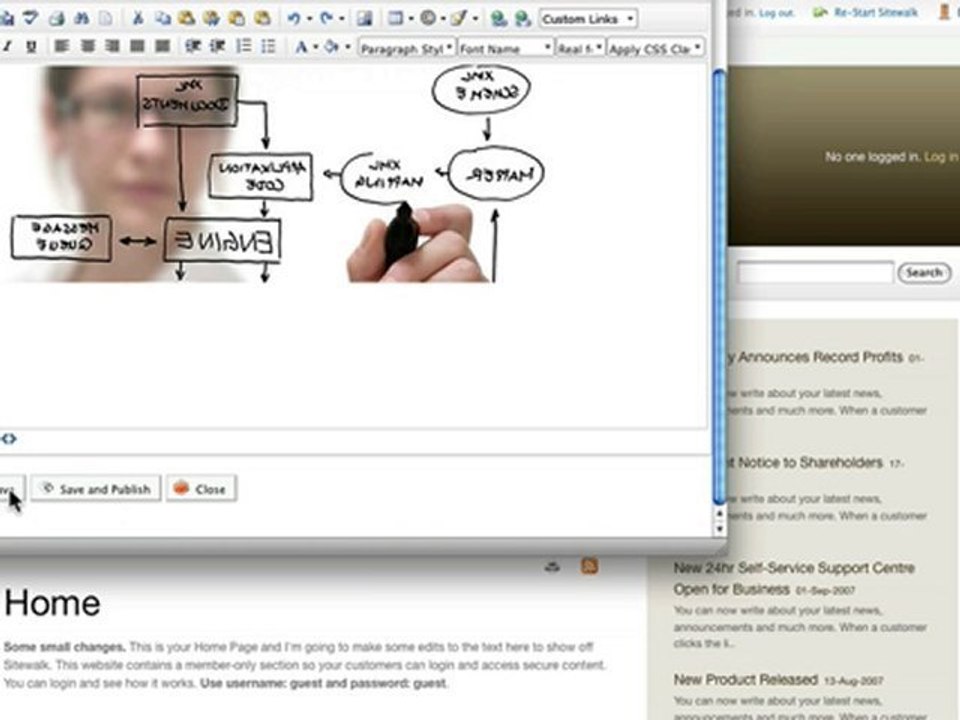Click the Search button on the website
The image size is (960, 720).
point(924,272)
